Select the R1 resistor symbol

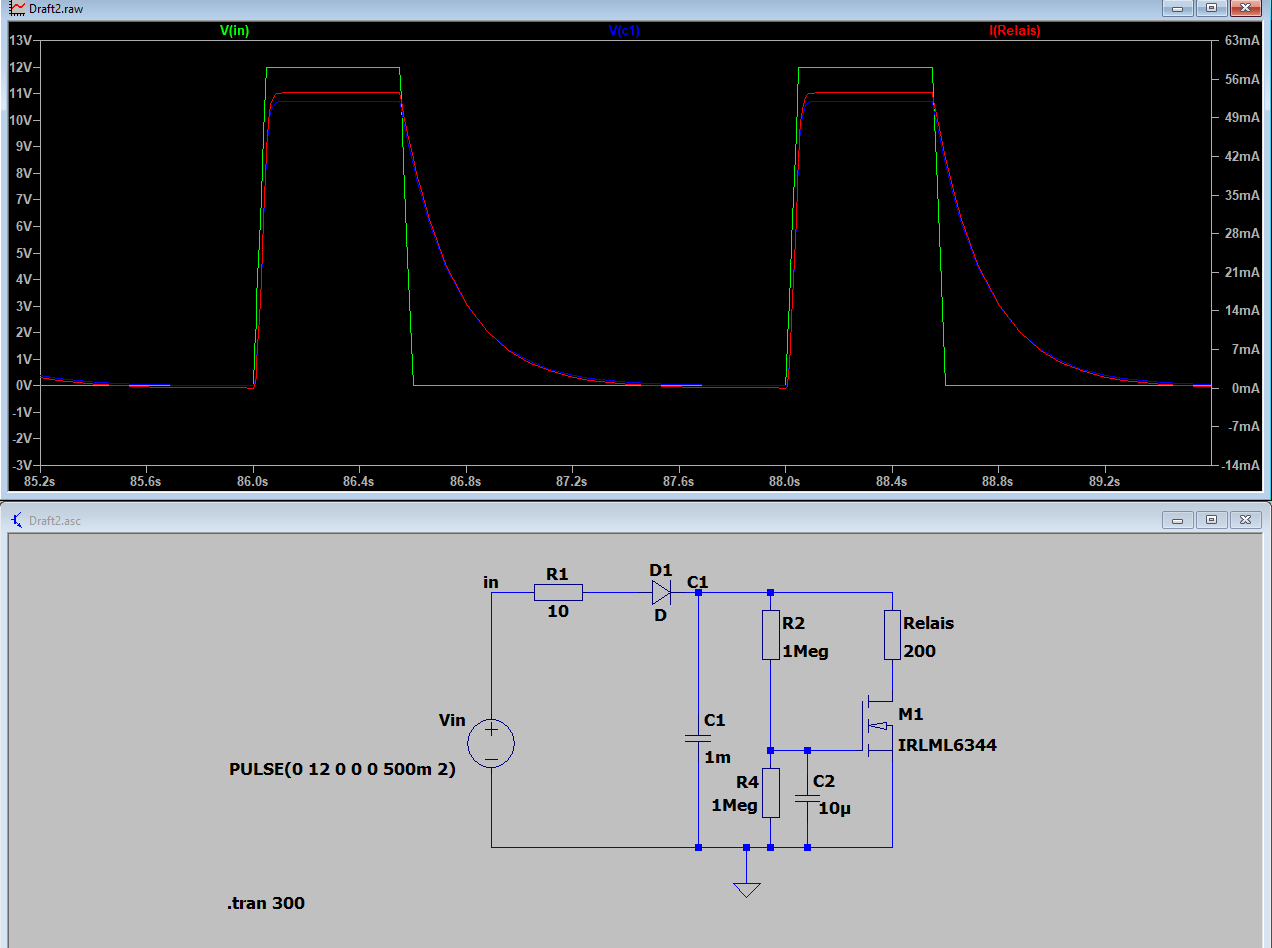pyautogui.click(x=558, y=593)
